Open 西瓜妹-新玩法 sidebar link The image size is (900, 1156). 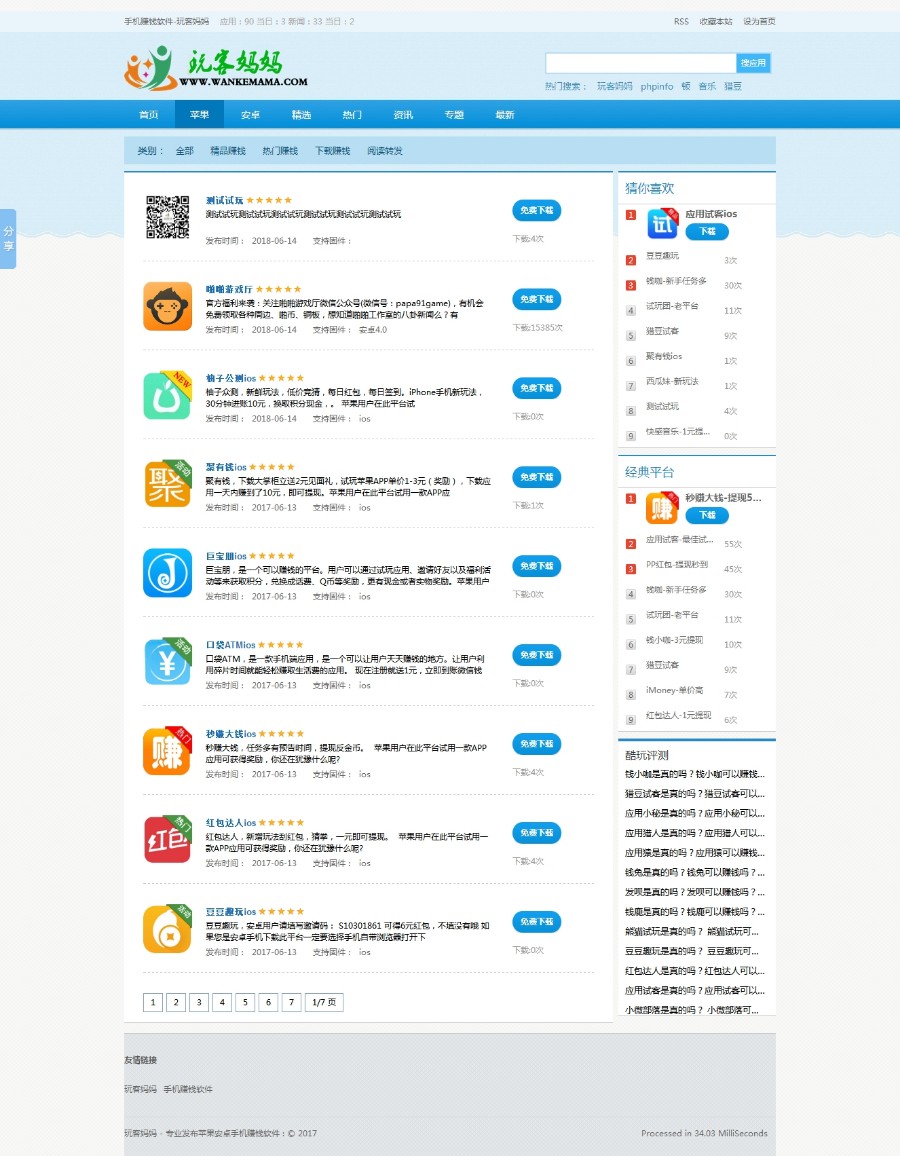coord(672,381)
